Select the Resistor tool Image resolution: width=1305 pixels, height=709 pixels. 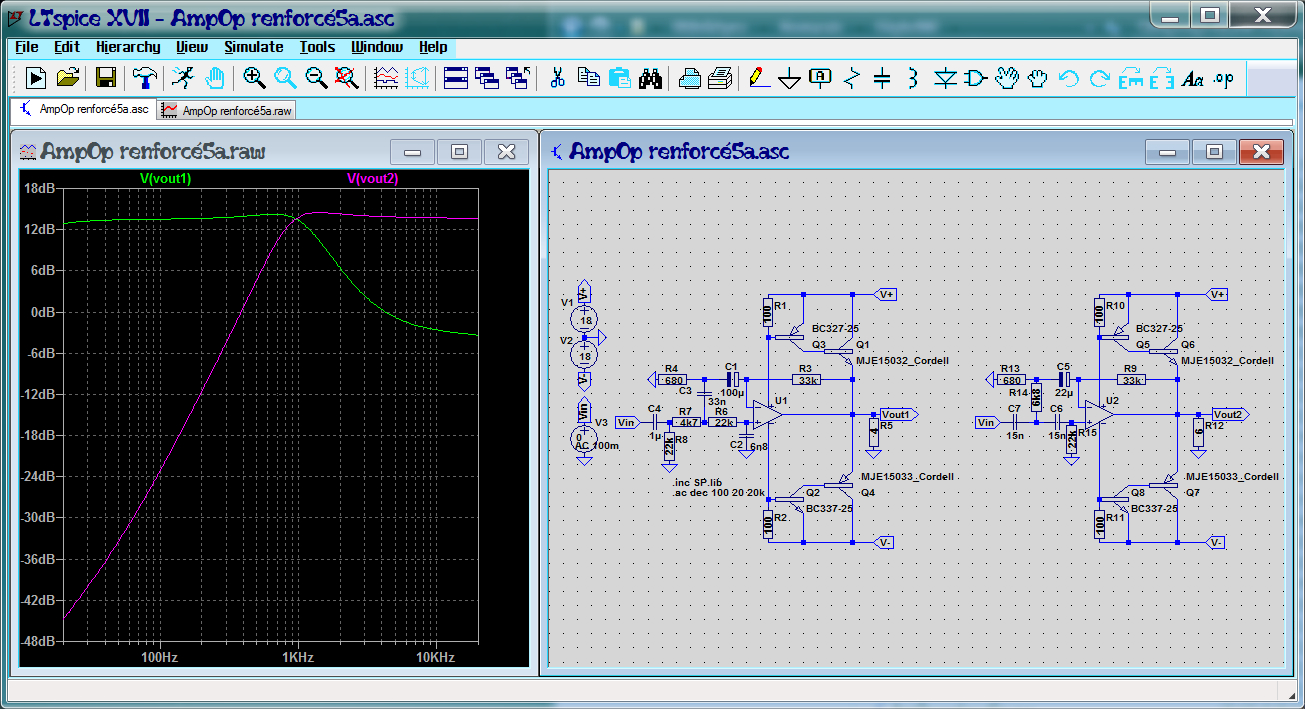[851, 78]
